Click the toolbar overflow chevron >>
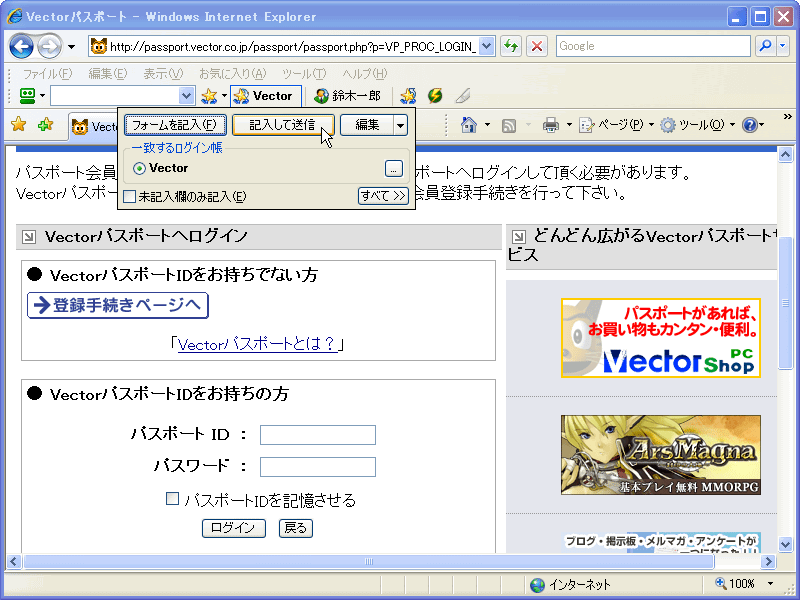The image size is (800, 600). [788, 117]
